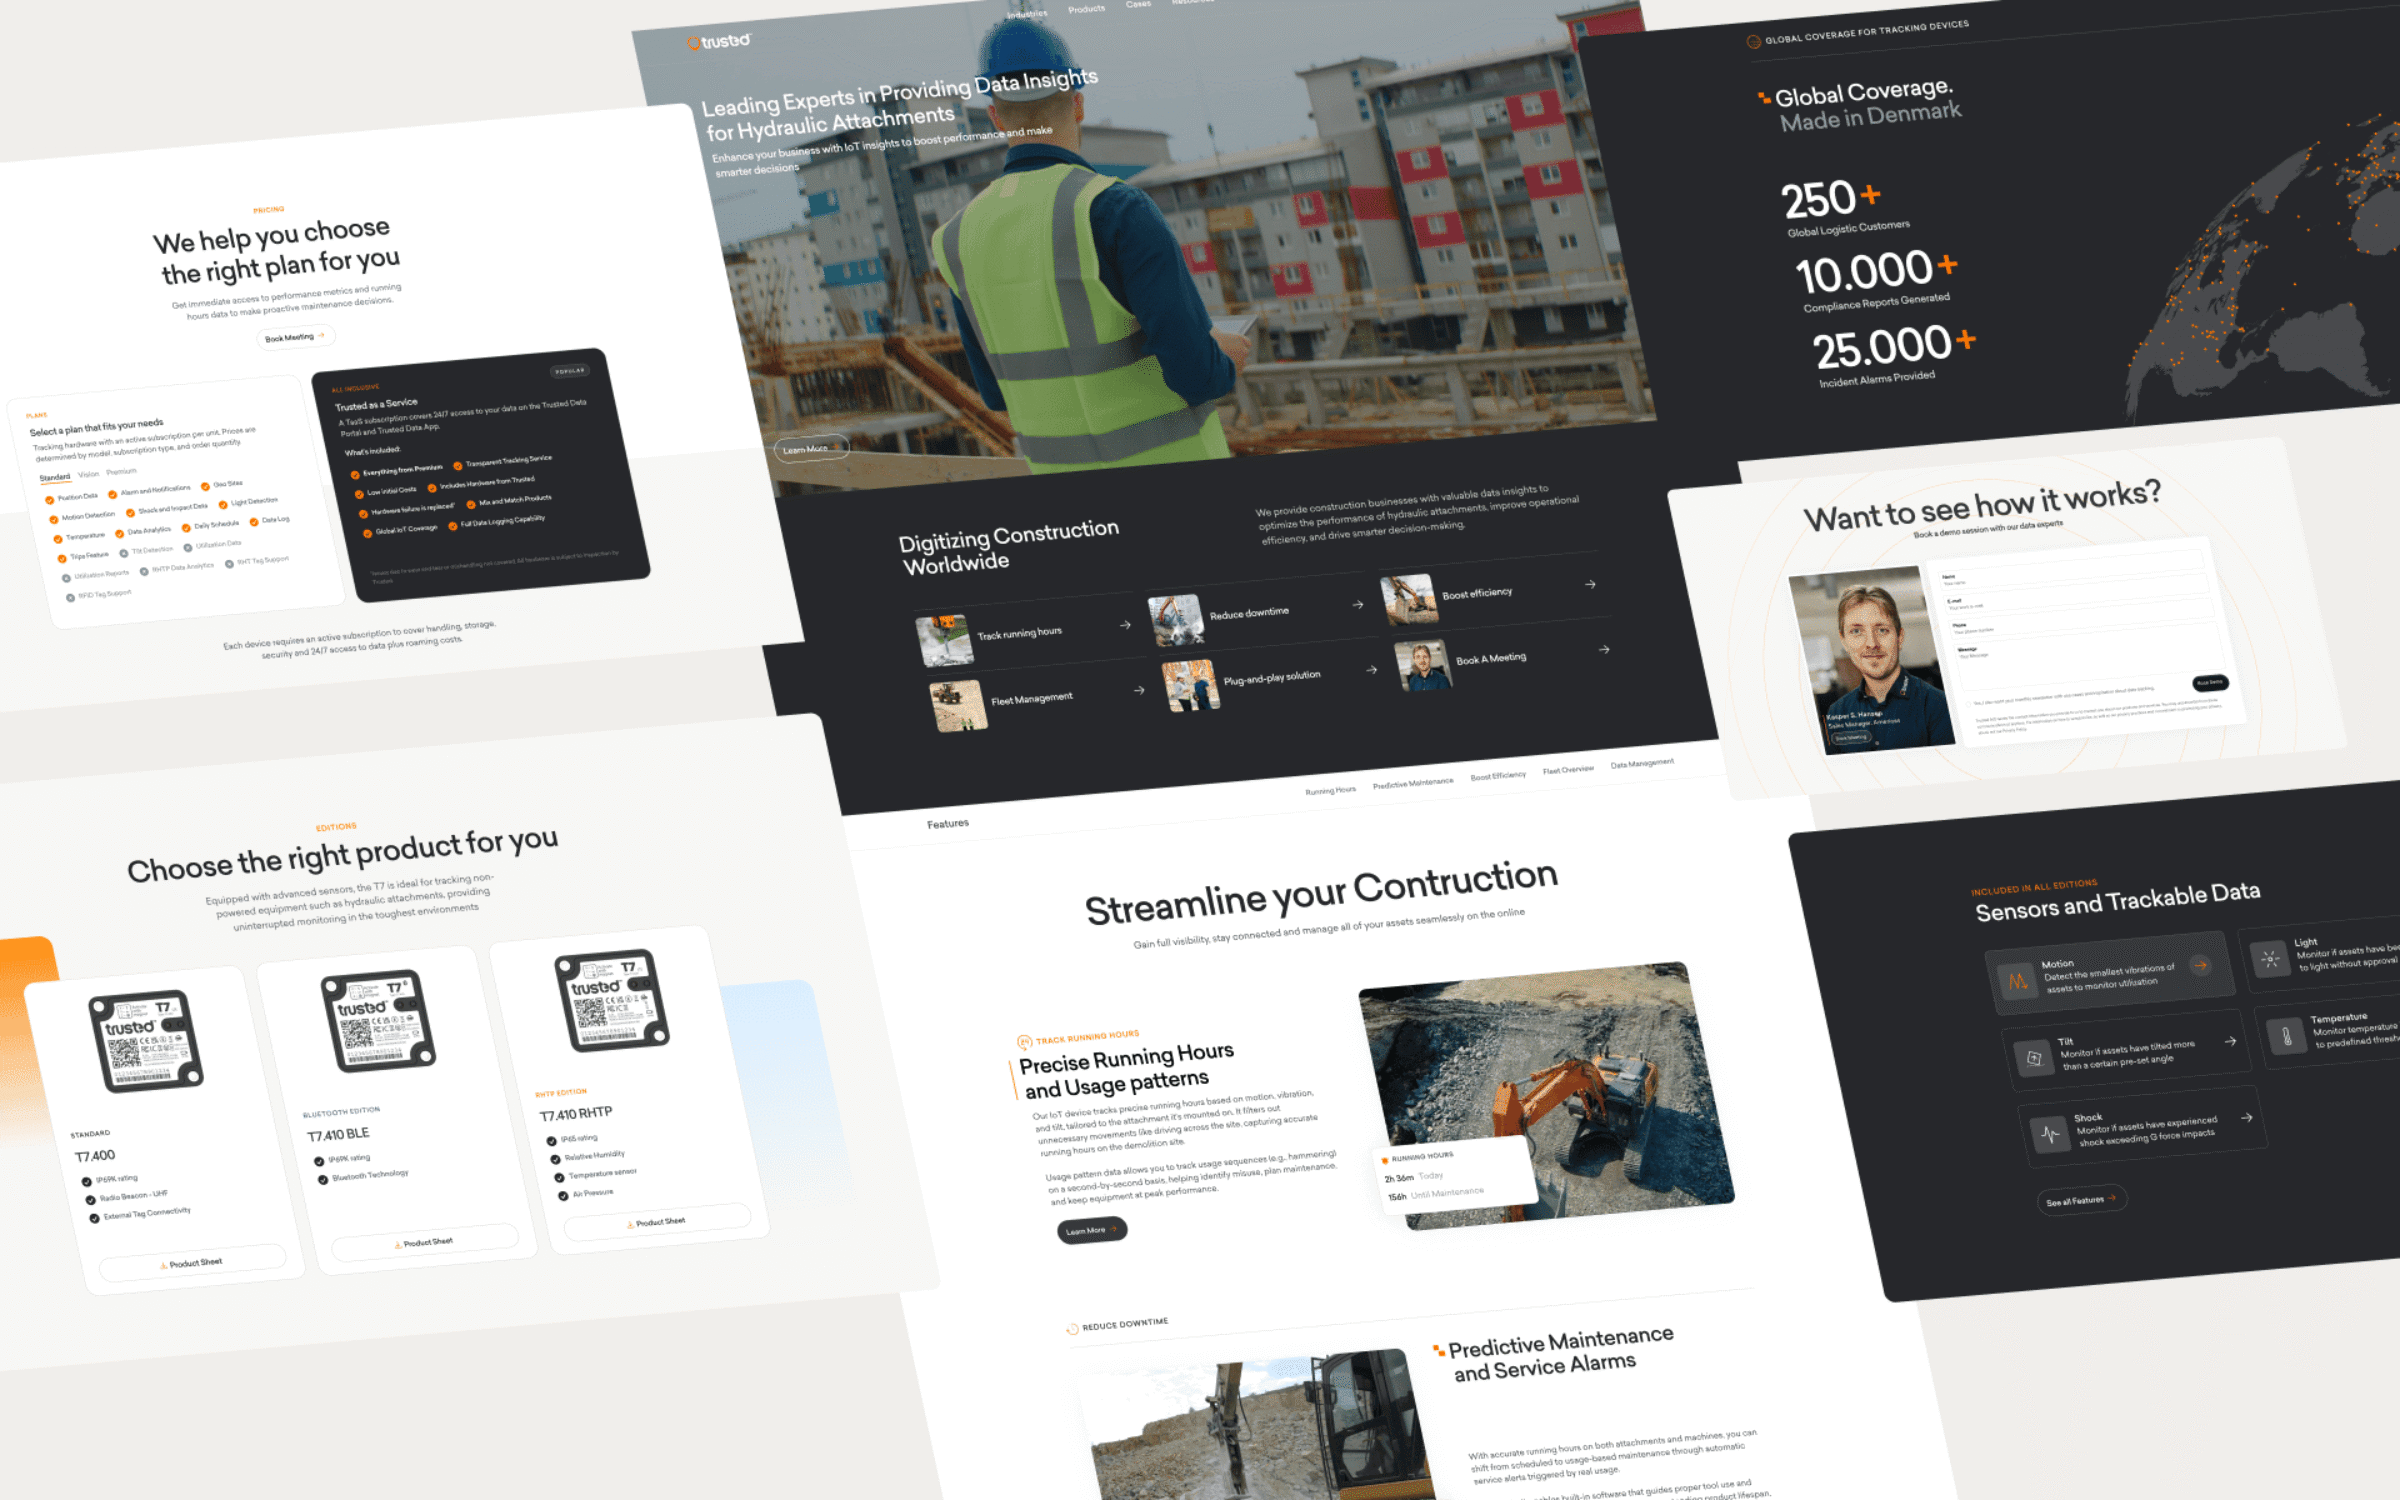Click the T7.400 device image
This screenshot has height=1500, width=2400.
[x=147, y=1042]
